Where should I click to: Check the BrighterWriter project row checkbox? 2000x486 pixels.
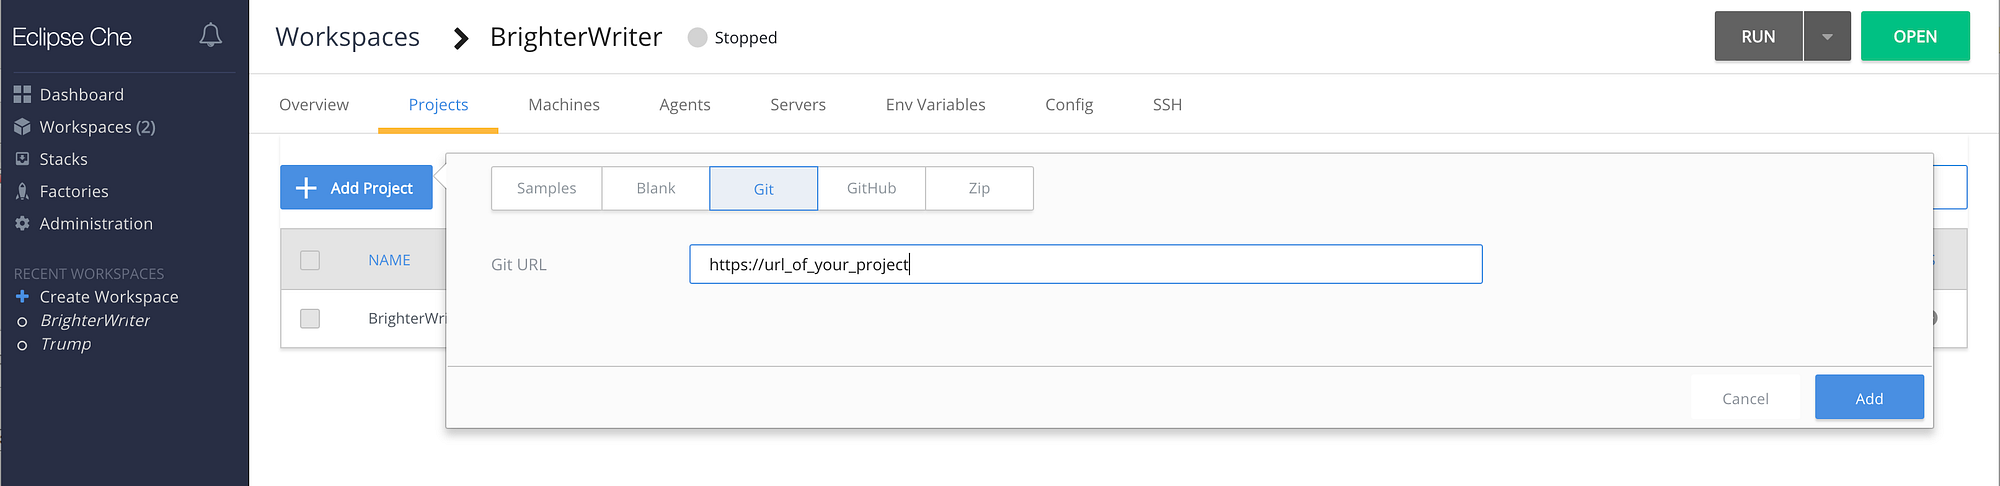(x=310, y=318)
